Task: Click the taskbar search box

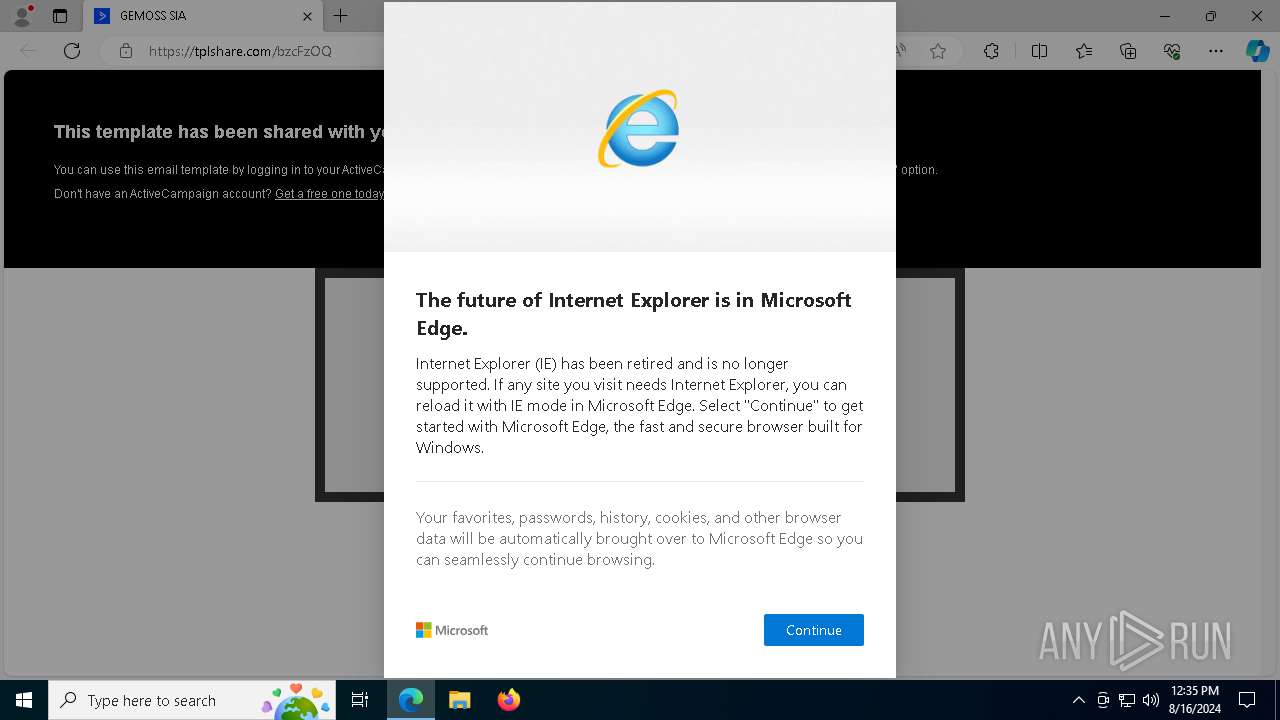Action: pyautogui.click(x=192, y=700)
